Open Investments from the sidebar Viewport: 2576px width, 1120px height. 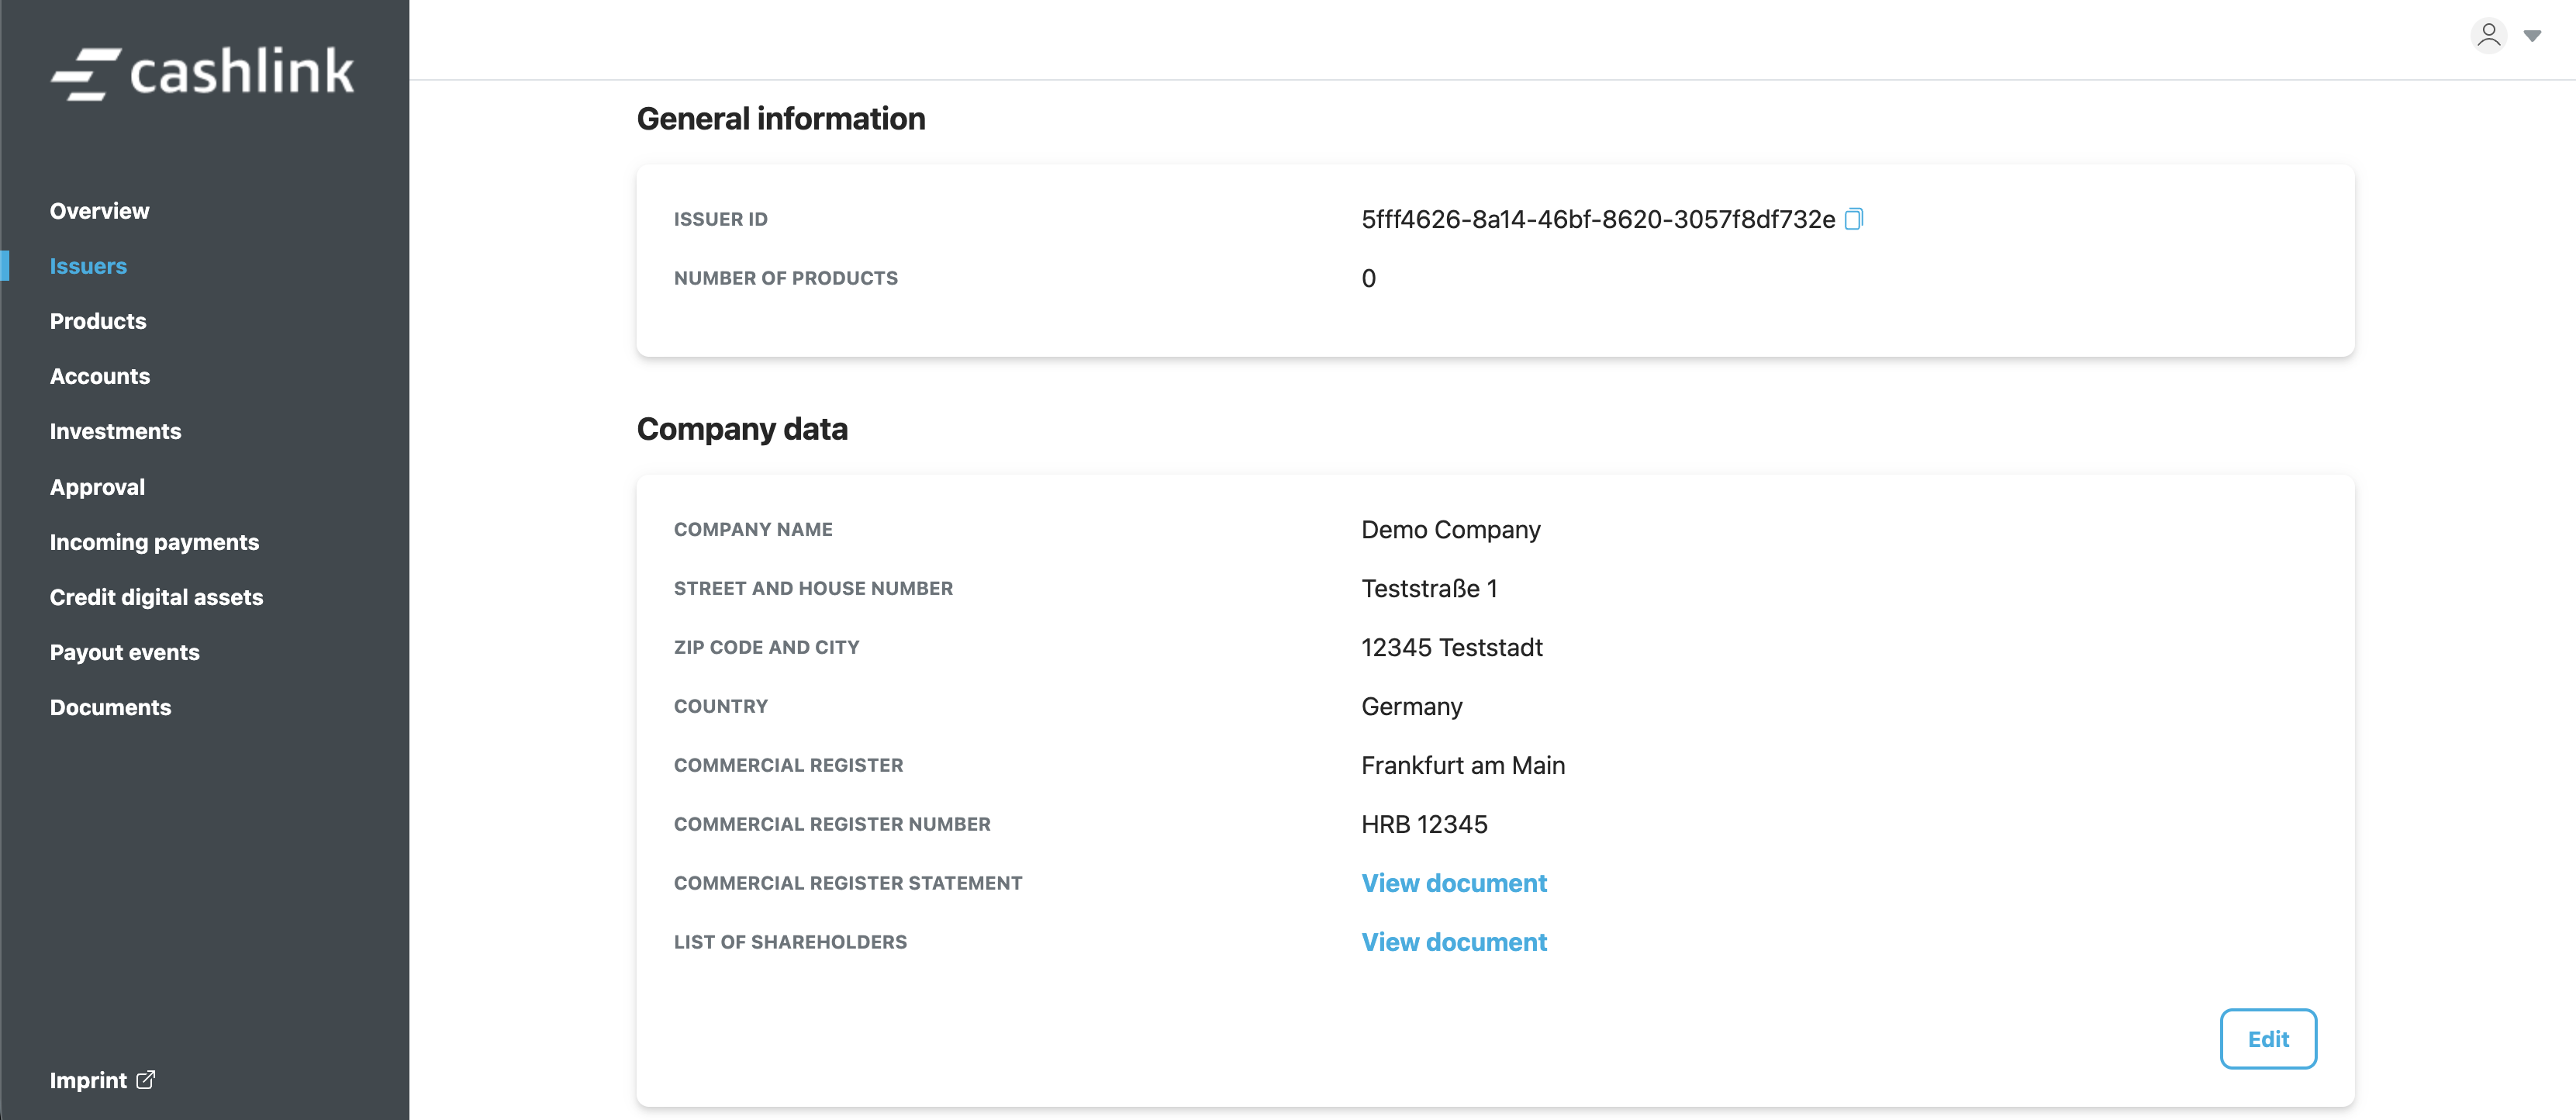pos(115,431)
